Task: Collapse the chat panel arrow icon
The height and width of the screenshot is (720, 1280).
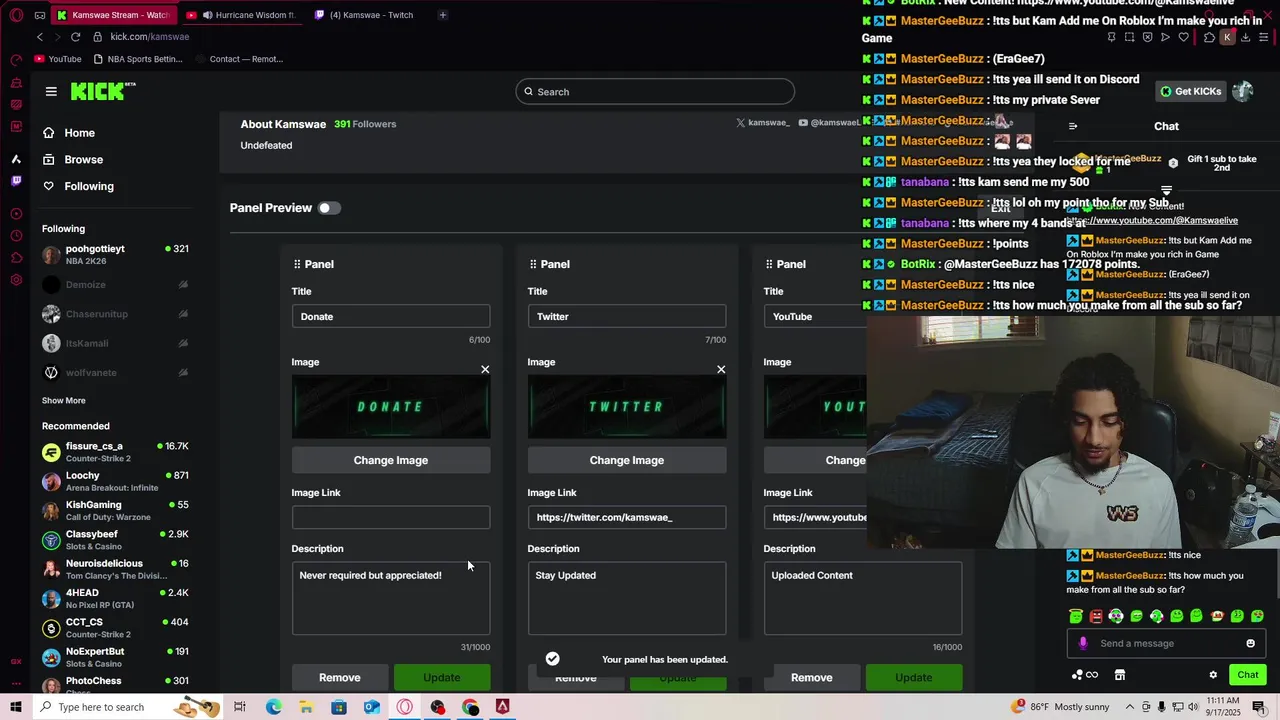Action: pos(1073,126)
